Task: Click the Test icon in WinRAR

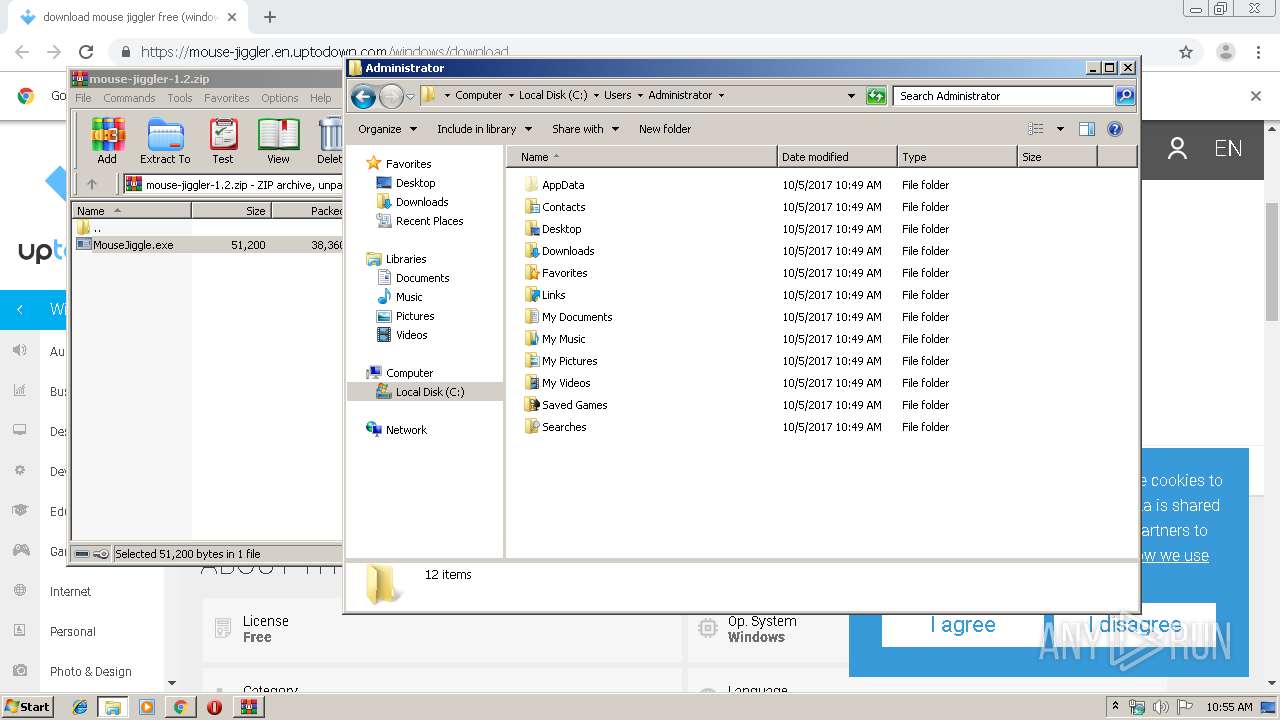Action: click(x=223, y=140)
